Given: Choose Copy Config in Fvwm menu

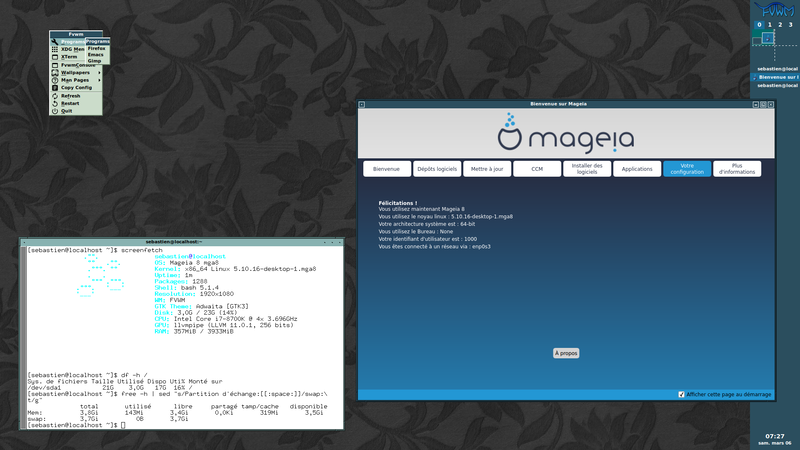Looking at the screenshot, I should tap(76, 88).
